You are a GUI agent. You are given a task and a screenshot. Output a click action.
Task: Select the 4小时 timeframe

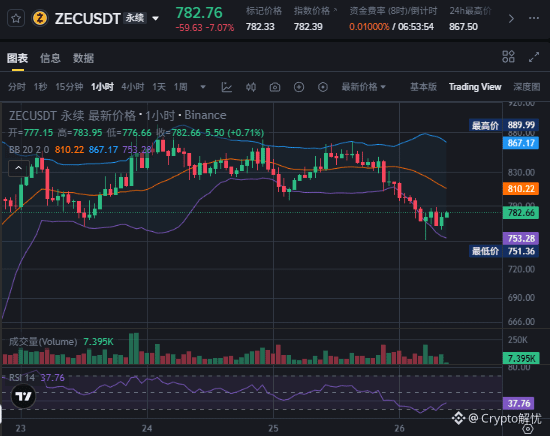[133, 87]
